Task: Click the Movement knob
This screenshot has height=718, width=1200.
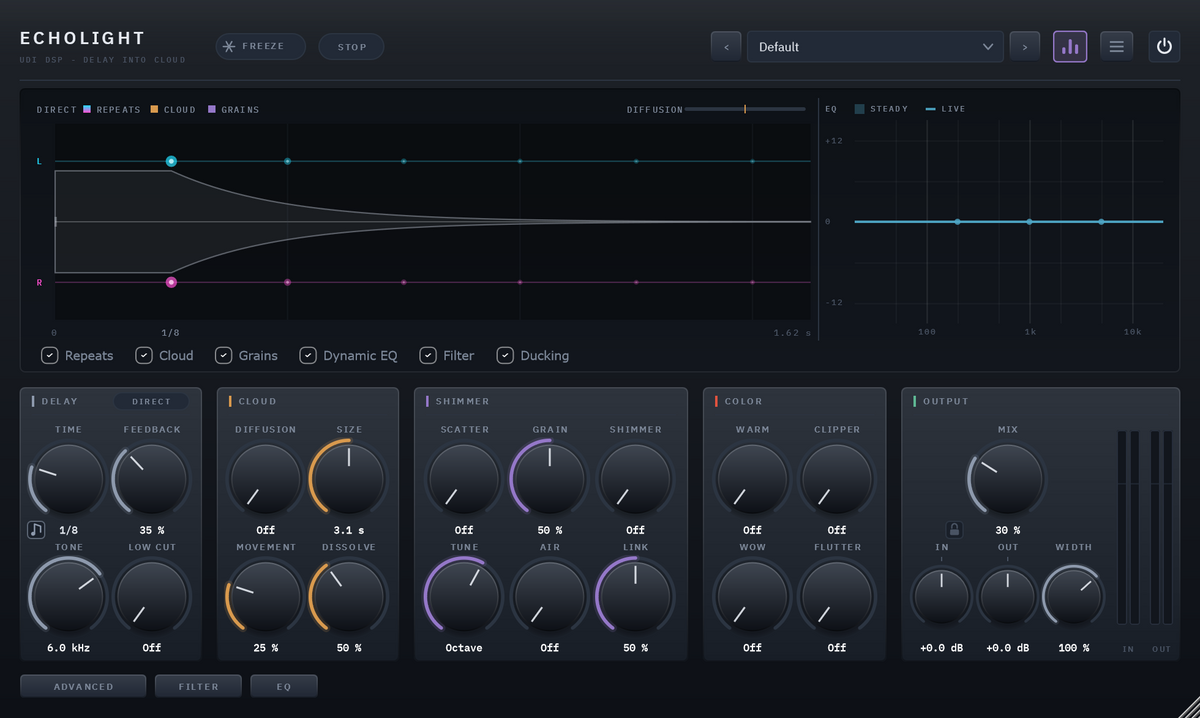Action: [265, 597]
